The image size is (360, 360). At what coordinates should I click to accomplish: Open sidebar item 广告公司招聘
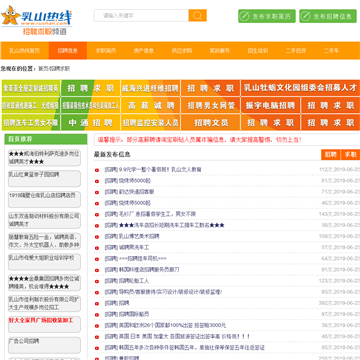(x=44, y=345)
